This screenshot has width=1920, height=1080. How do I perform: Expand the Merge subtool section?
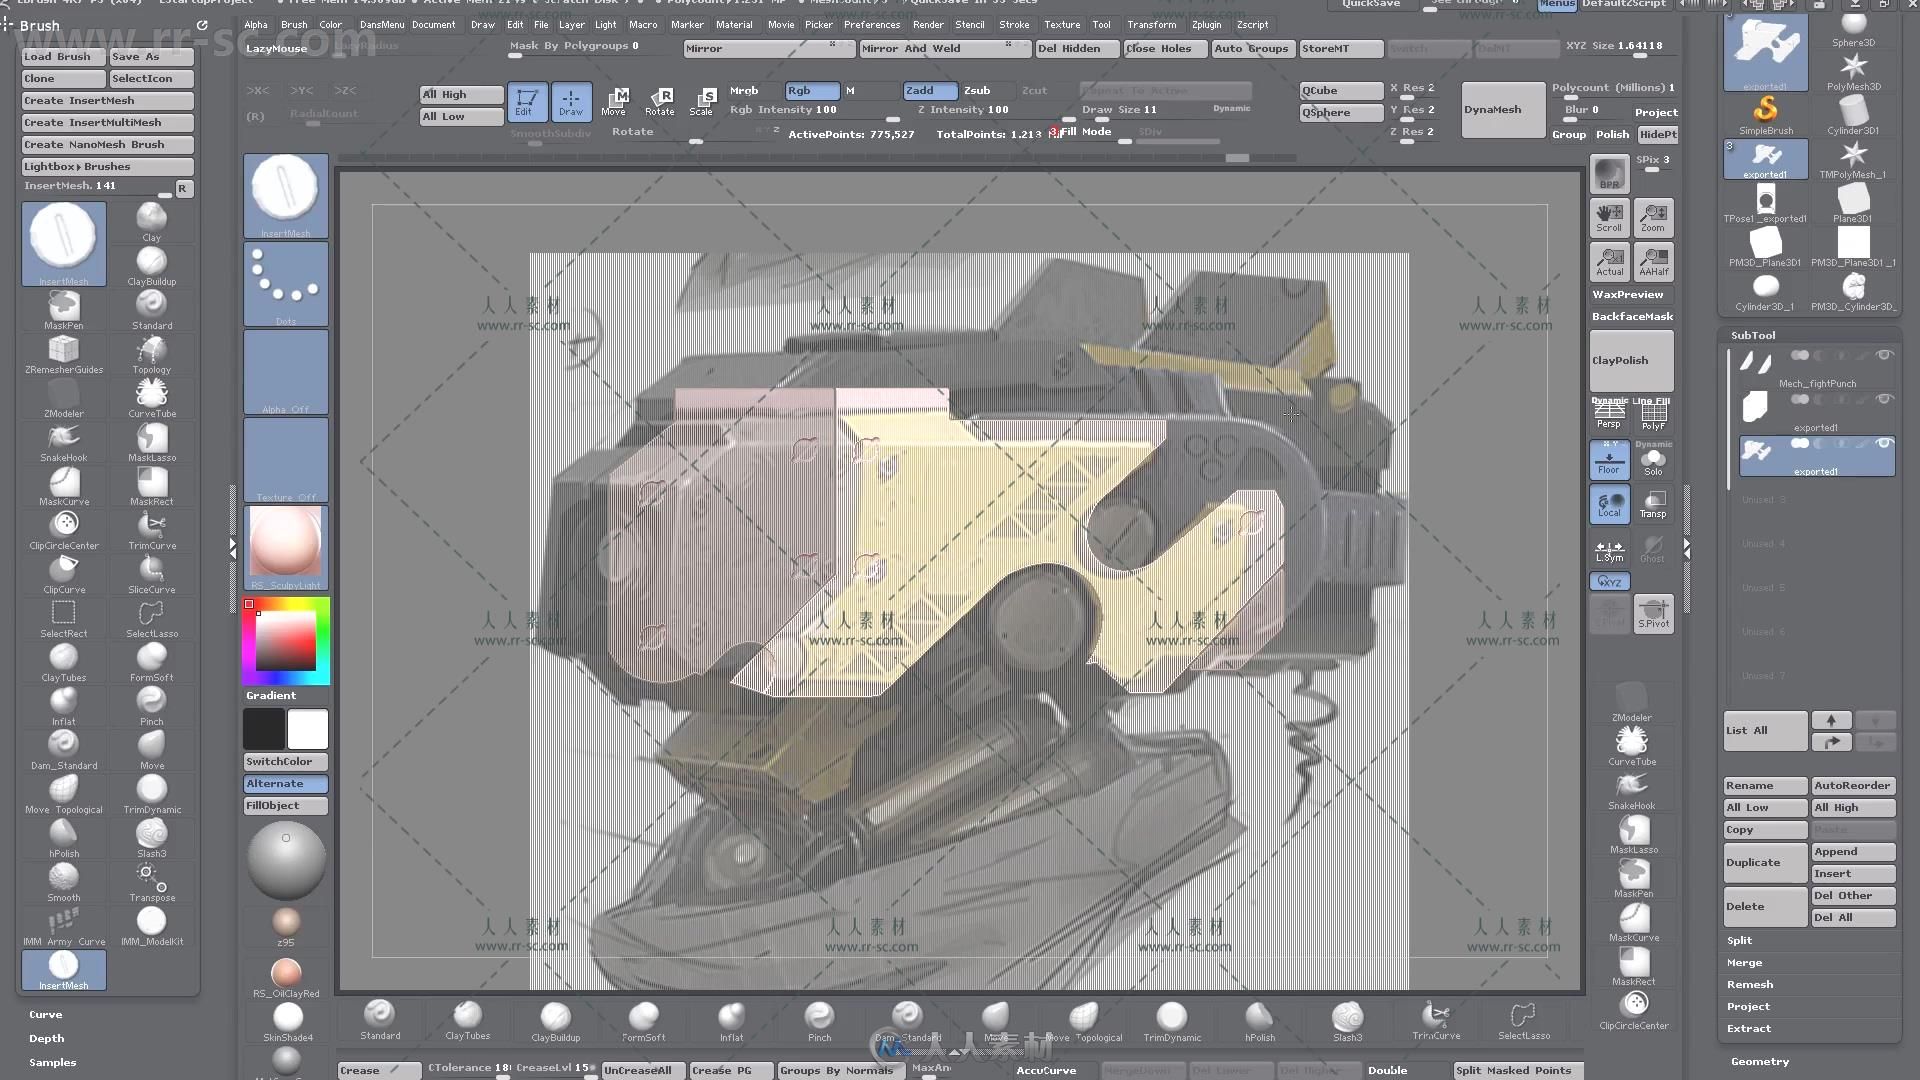(x=1744, y=962)
